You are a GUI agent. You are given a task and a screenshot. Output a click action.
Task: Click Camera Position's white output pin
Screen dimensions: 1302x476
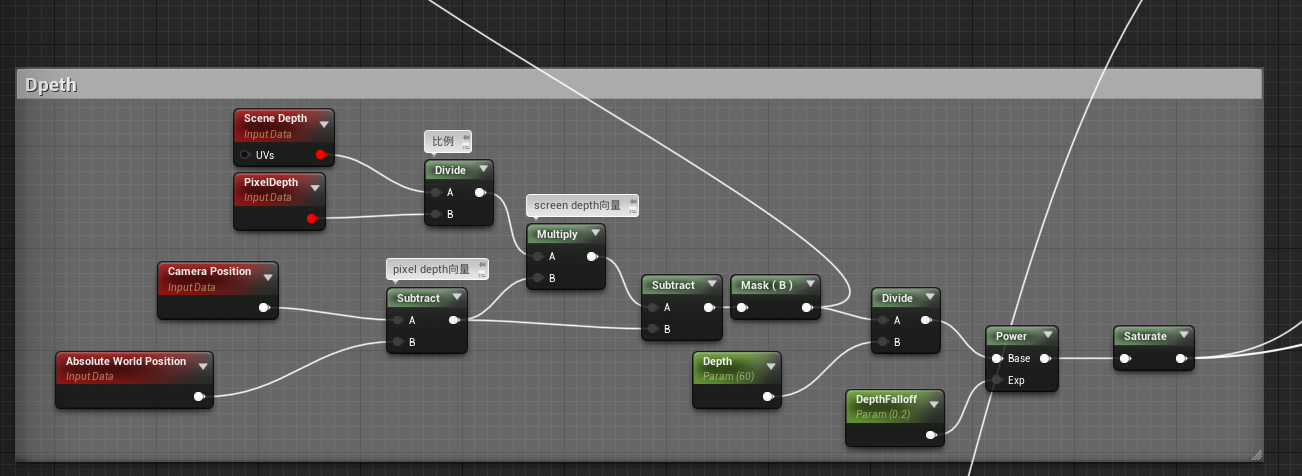pos(265,308)
